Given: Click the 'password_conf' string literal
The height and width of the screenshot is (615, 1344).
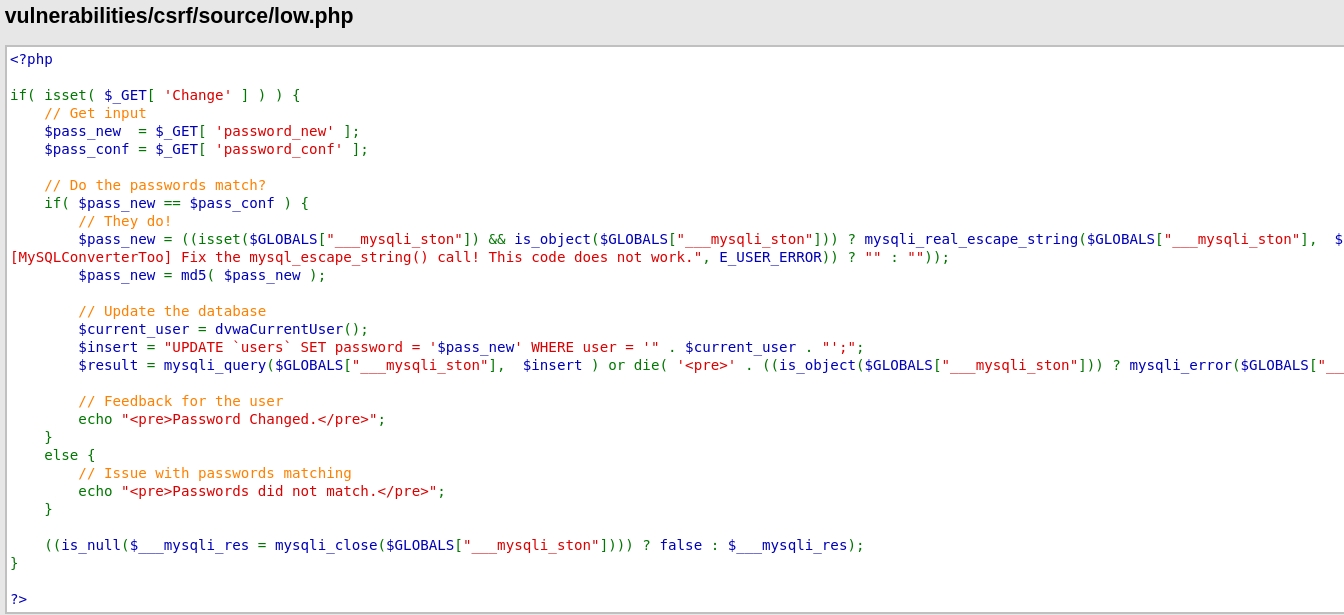Looking at the screenshot, I should pyautogui.click(x=278, y=149).
